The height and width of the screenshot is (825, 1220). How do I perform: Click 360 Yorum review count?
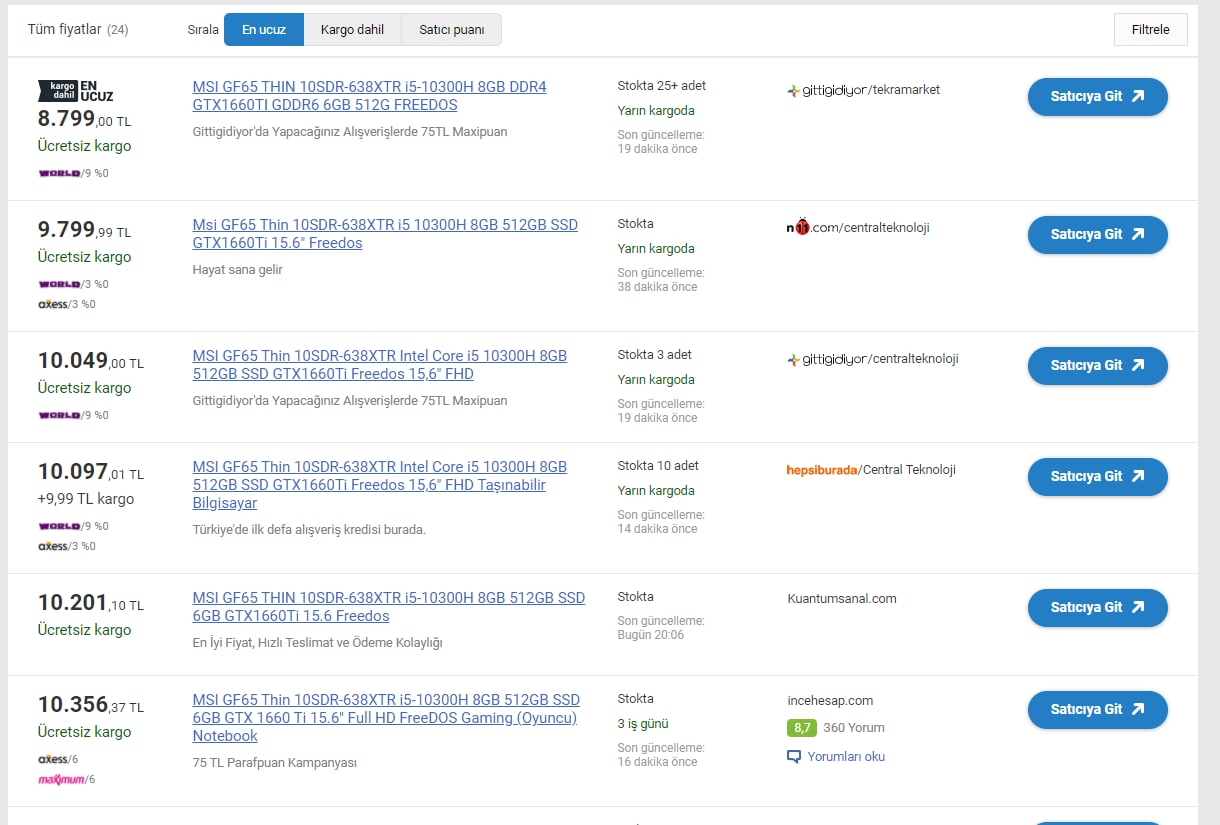pos(854,728)
